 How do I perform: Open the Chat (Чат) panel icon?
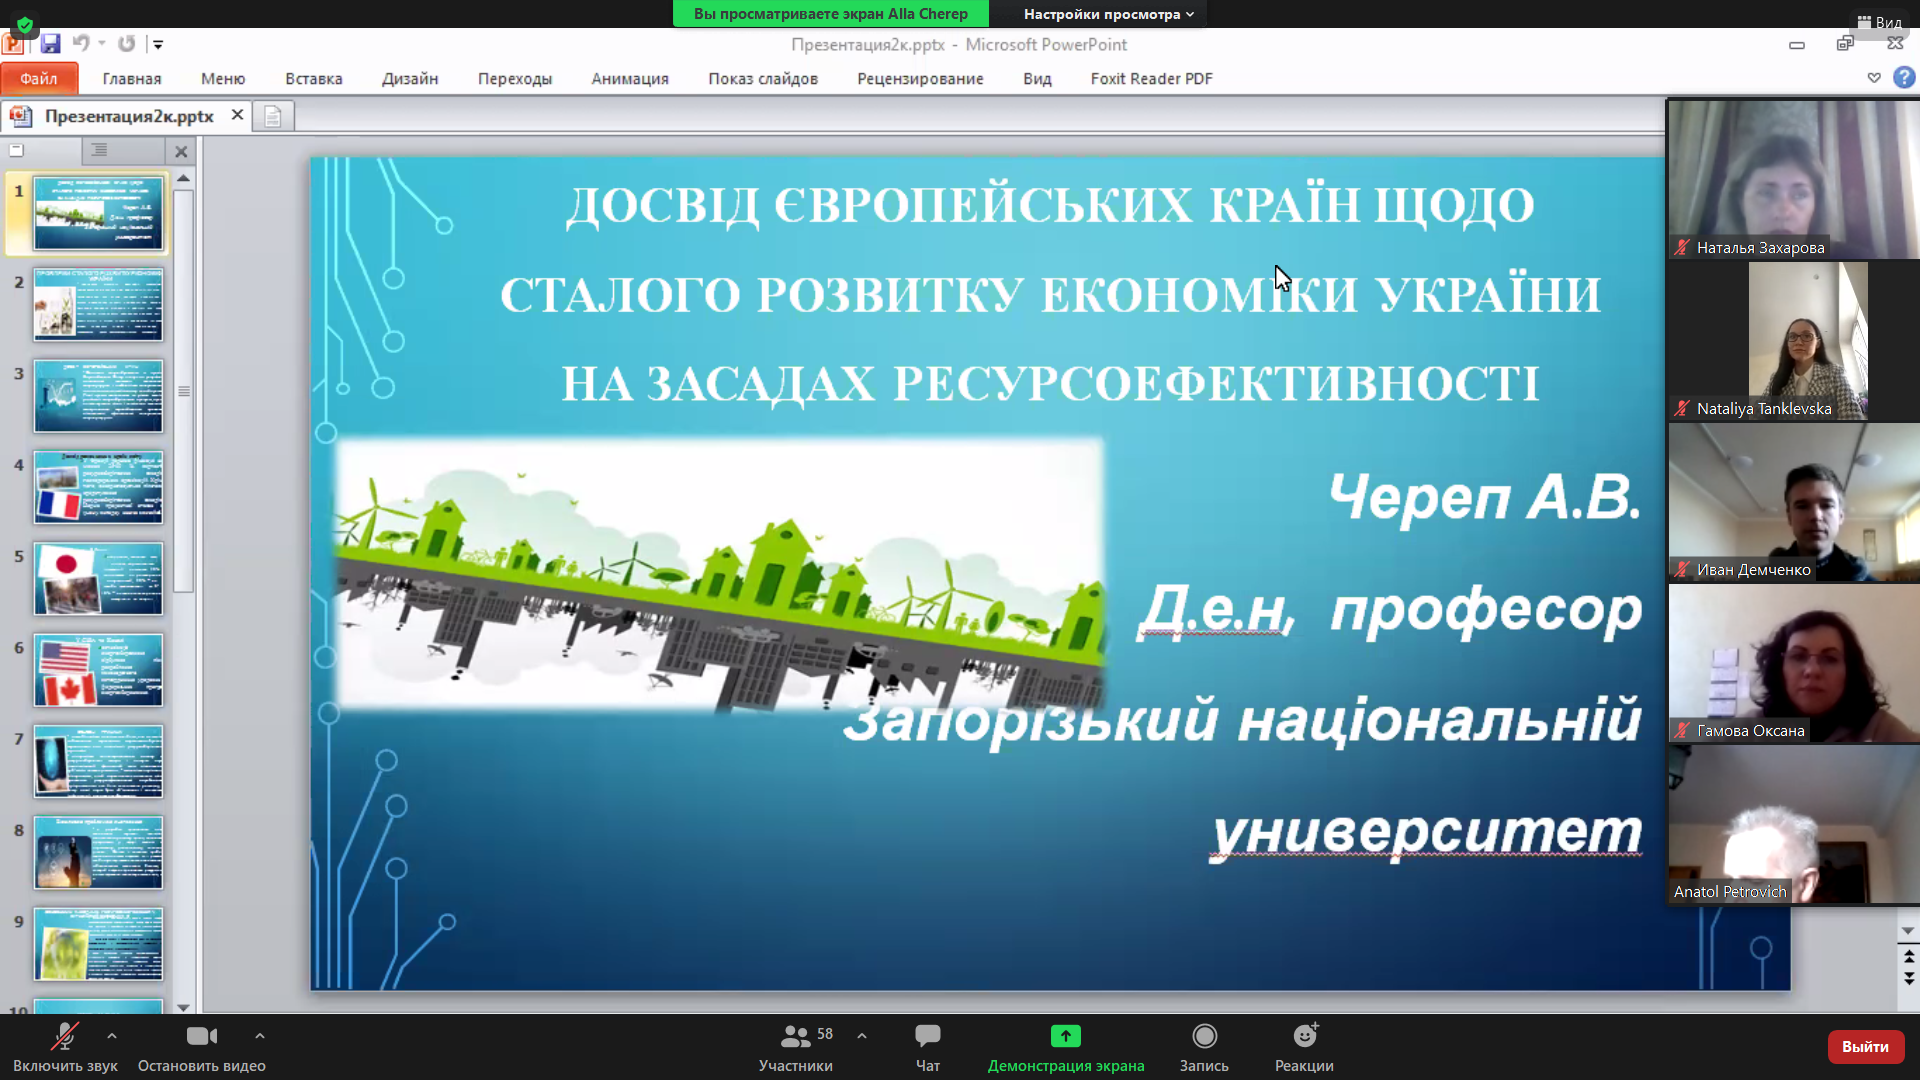[x=927, y=1037]
